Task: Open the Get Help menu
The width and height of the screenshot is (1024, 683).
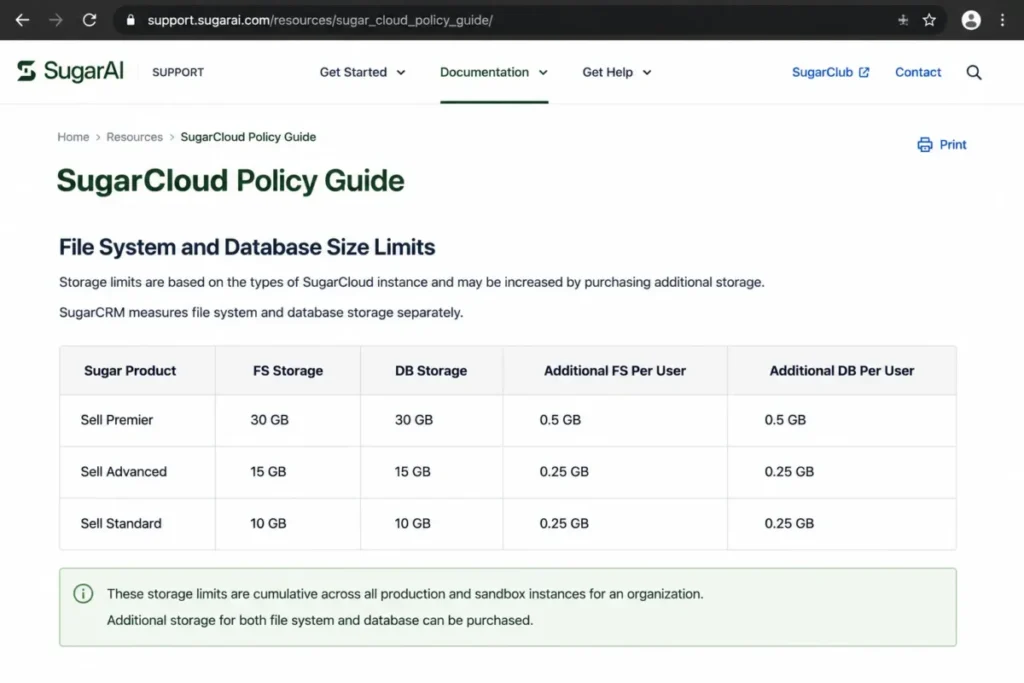Action: point(616,72)
